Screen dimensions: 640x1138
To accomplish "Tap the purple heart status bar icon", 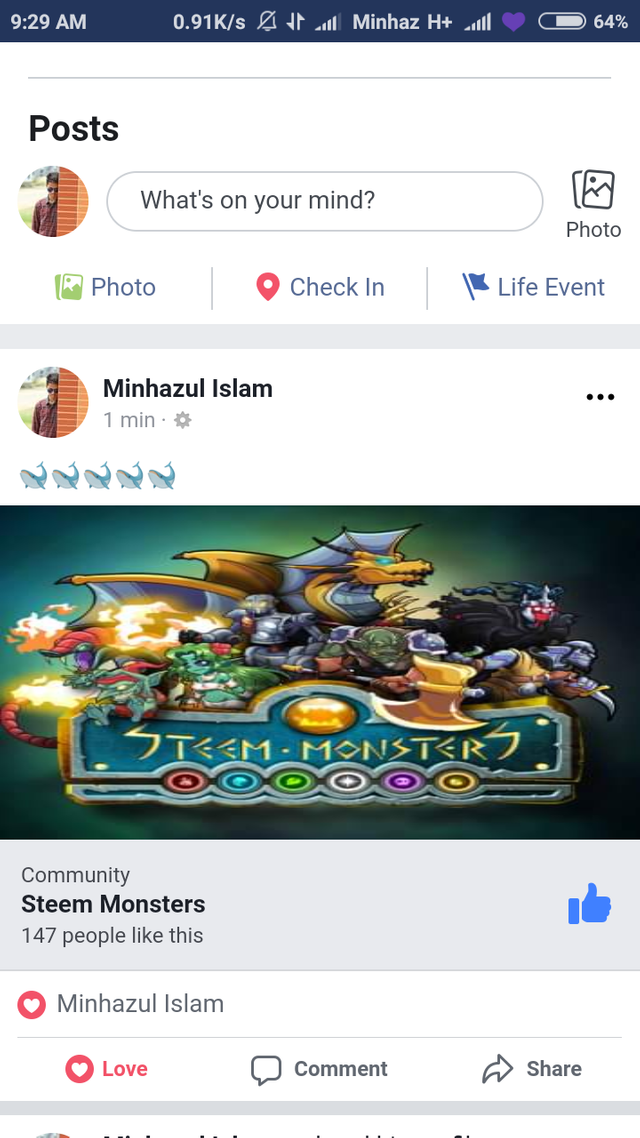I will 513,22.
